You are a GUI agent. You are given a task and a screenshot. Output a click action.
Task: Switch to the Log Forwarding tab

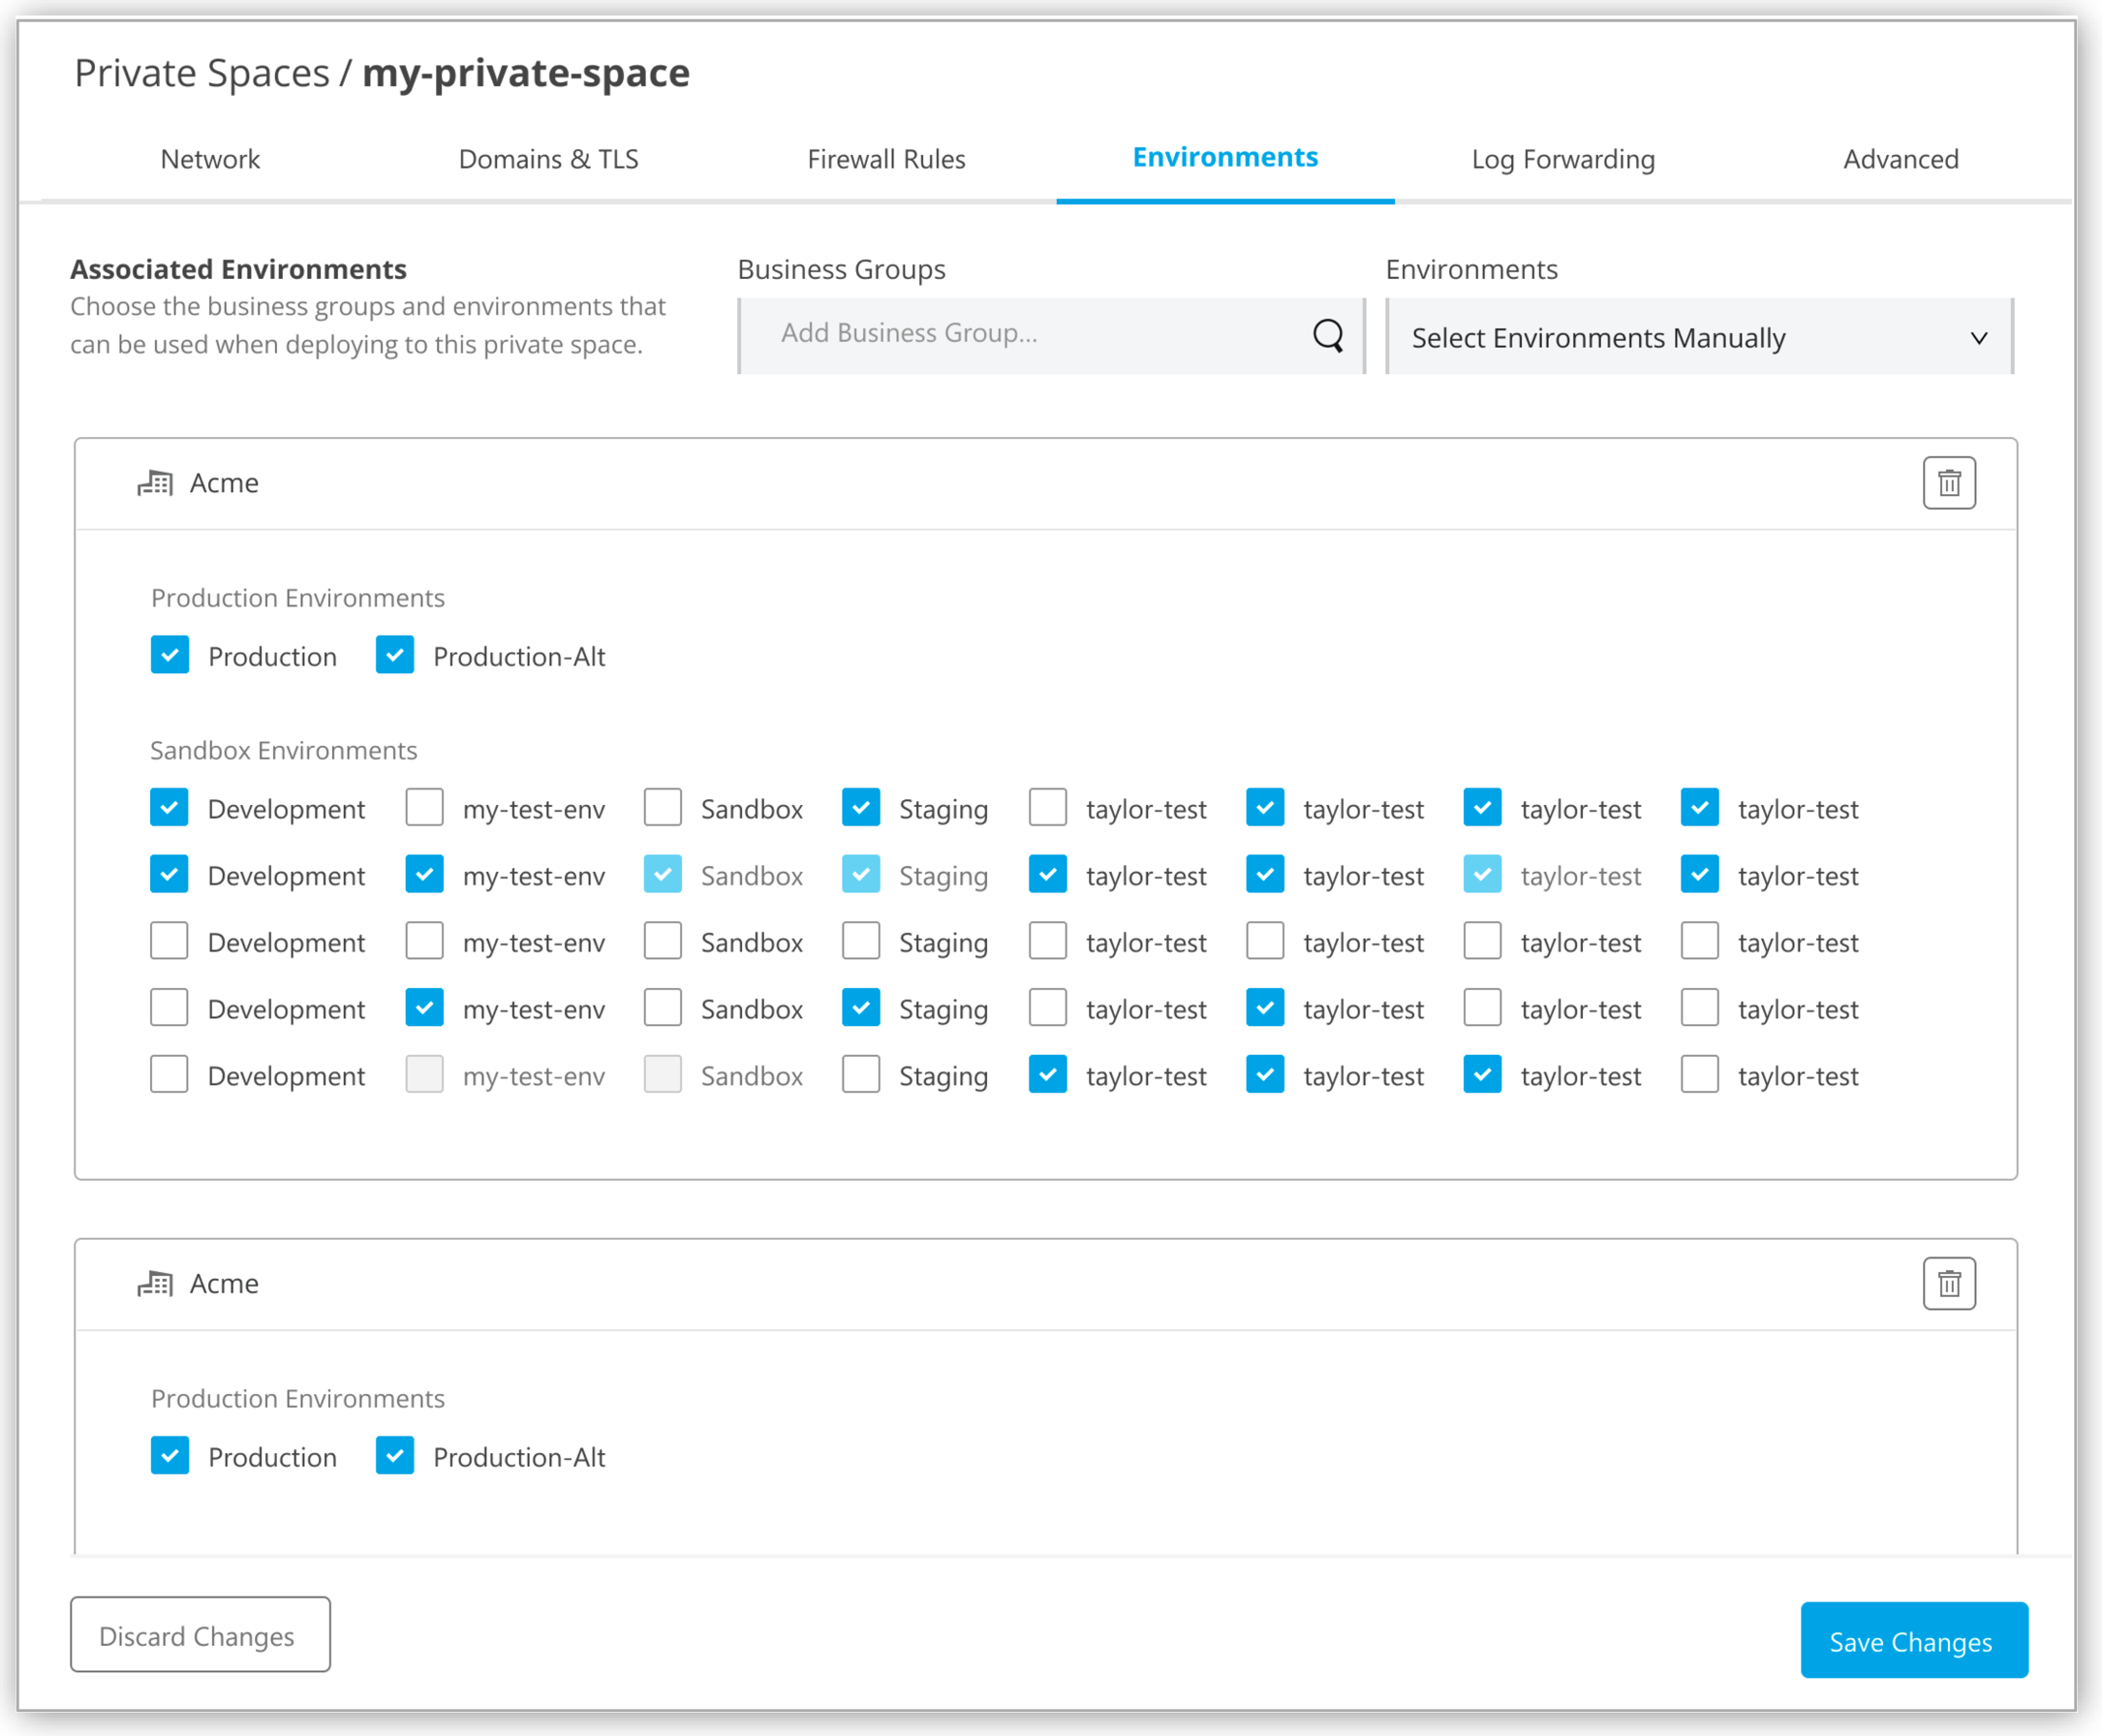(1562, 159)
